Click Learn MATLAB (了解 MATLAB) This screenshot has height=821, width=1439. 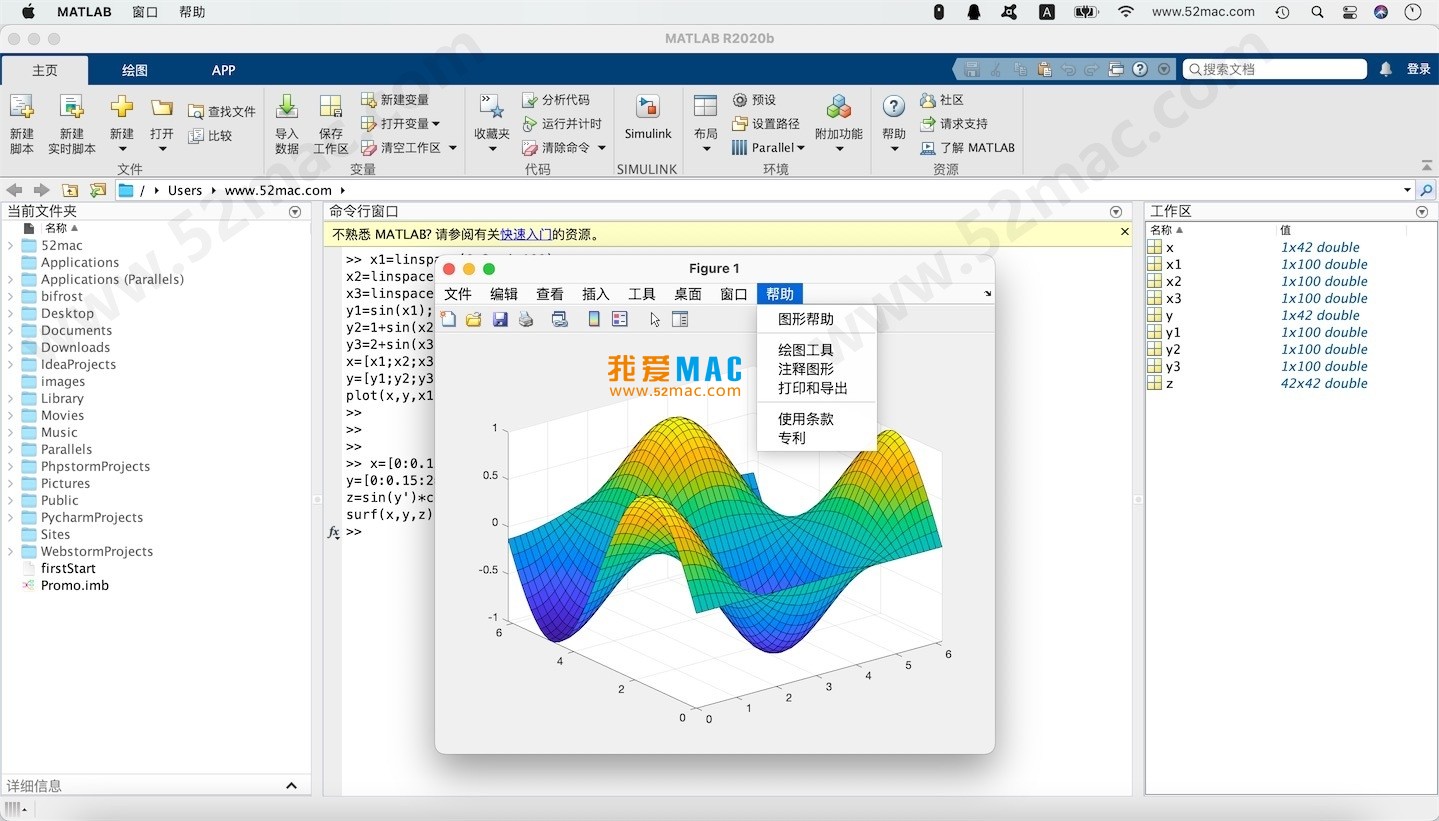(967, 148)
